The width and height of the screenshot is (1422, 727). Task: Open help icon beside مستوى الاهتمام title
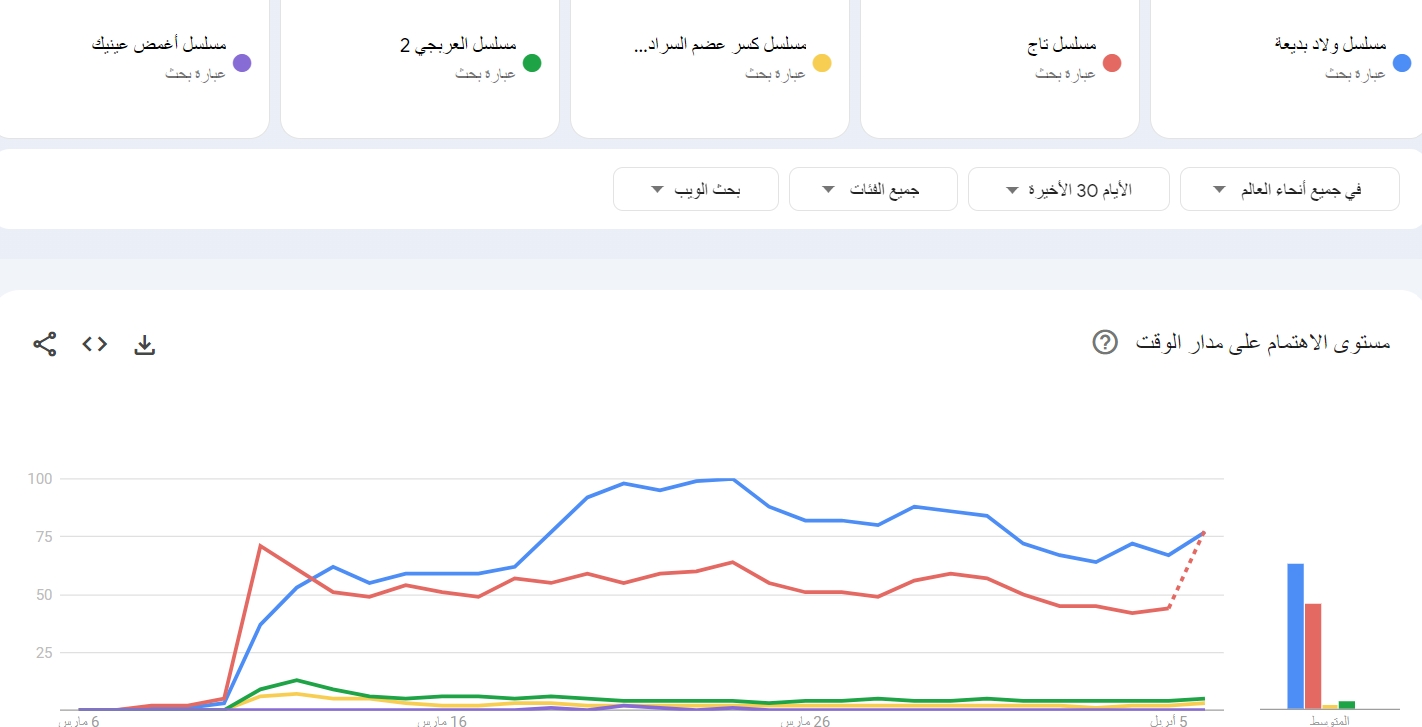[1105, 343]
